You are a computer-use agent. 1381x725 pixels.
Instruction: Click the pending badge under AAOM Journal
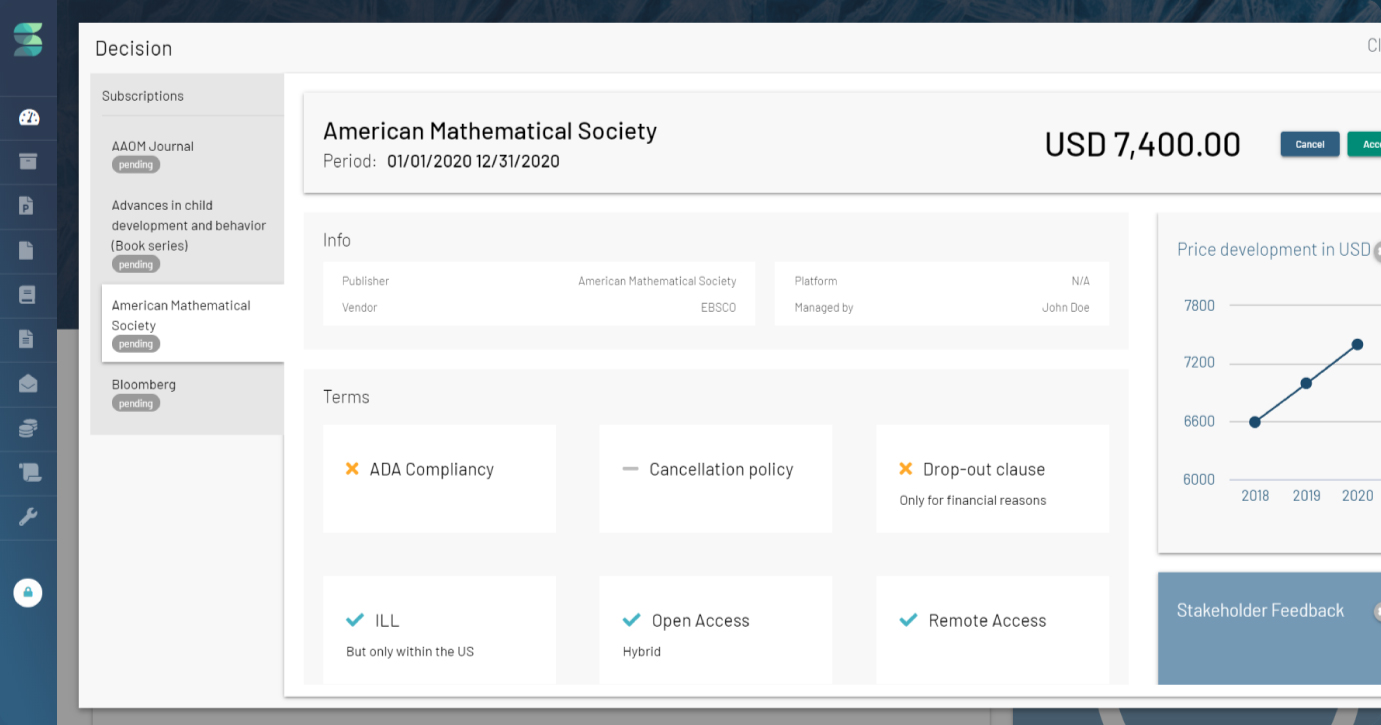(x=136, y=164)
